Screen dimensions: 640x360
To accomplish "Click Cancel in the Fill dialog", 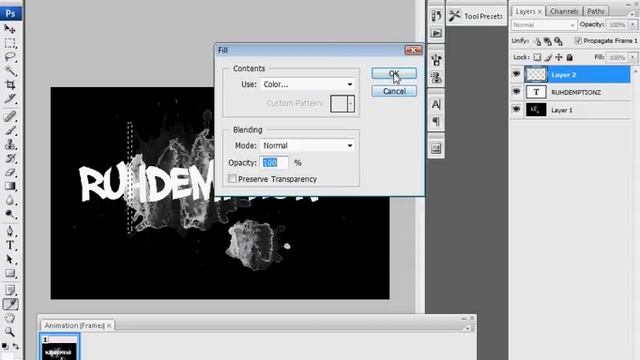I will [394, 91].
